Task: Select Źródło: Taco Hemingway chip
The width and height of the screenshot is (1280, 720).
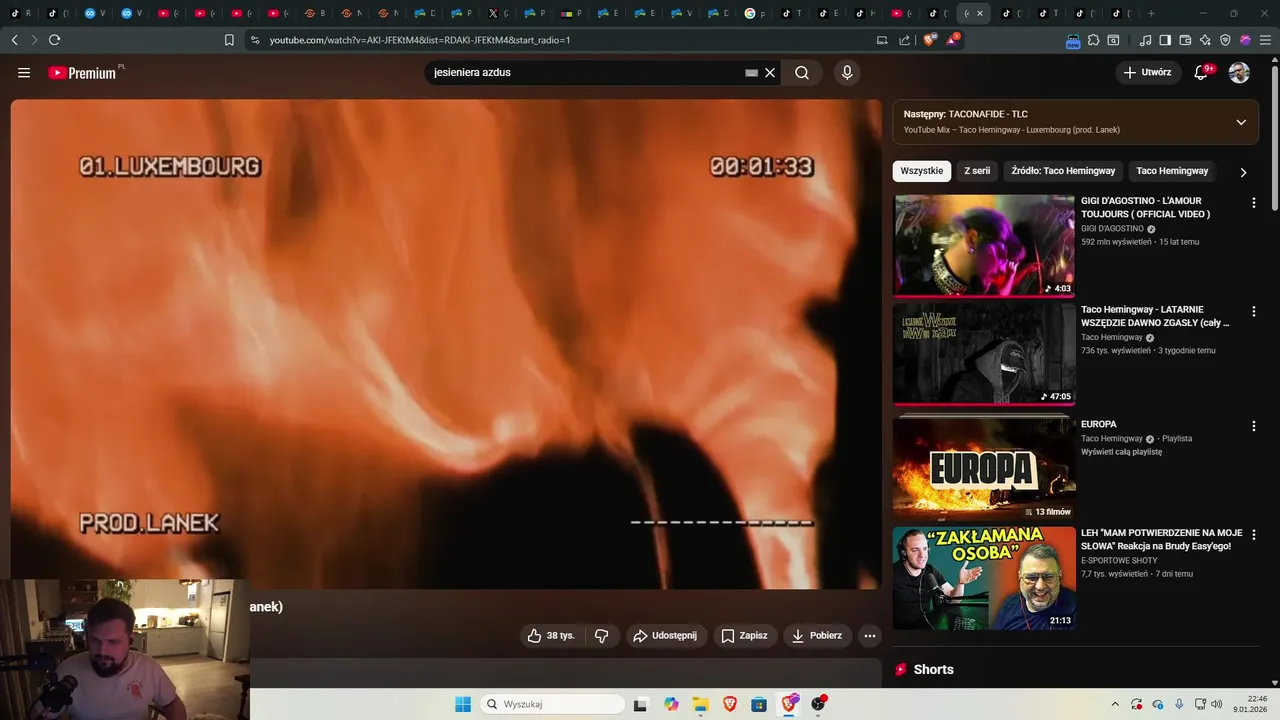Action: click(1063, 171)
